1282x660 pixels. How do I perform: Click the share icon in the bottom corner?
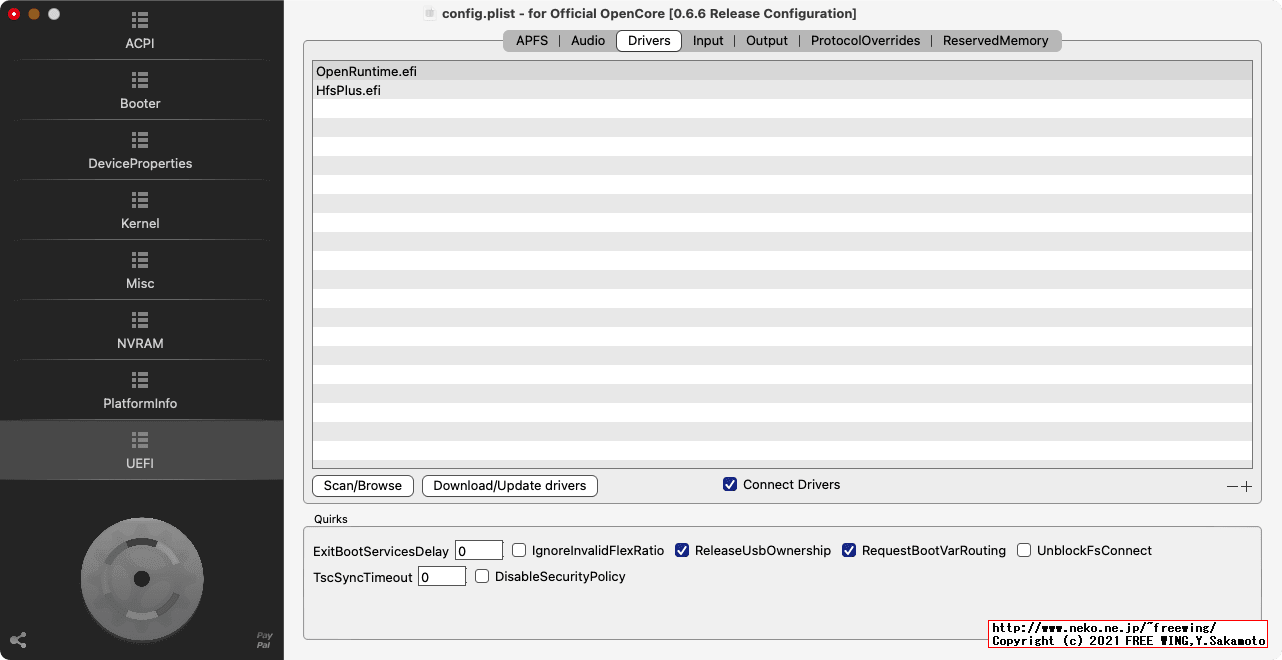click(x=18, y=640)
